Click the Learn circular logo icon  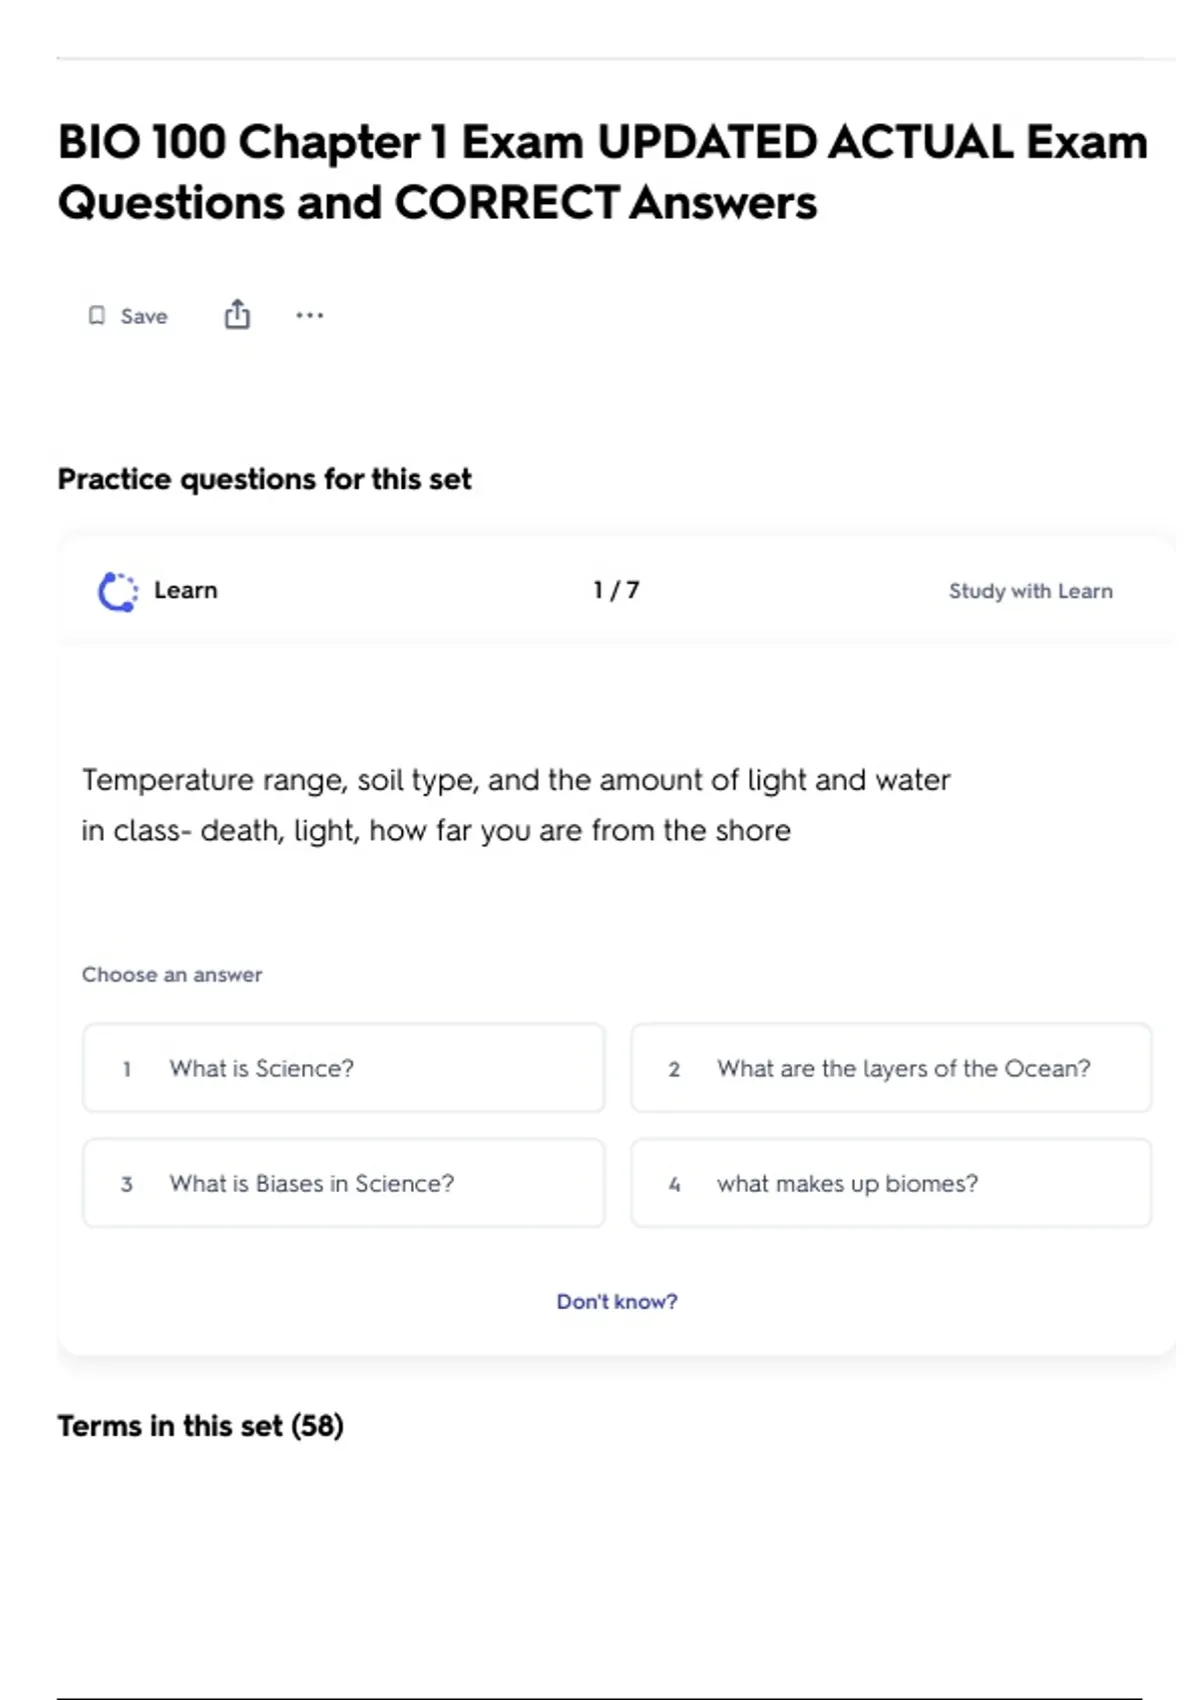[x=118, y=591]
